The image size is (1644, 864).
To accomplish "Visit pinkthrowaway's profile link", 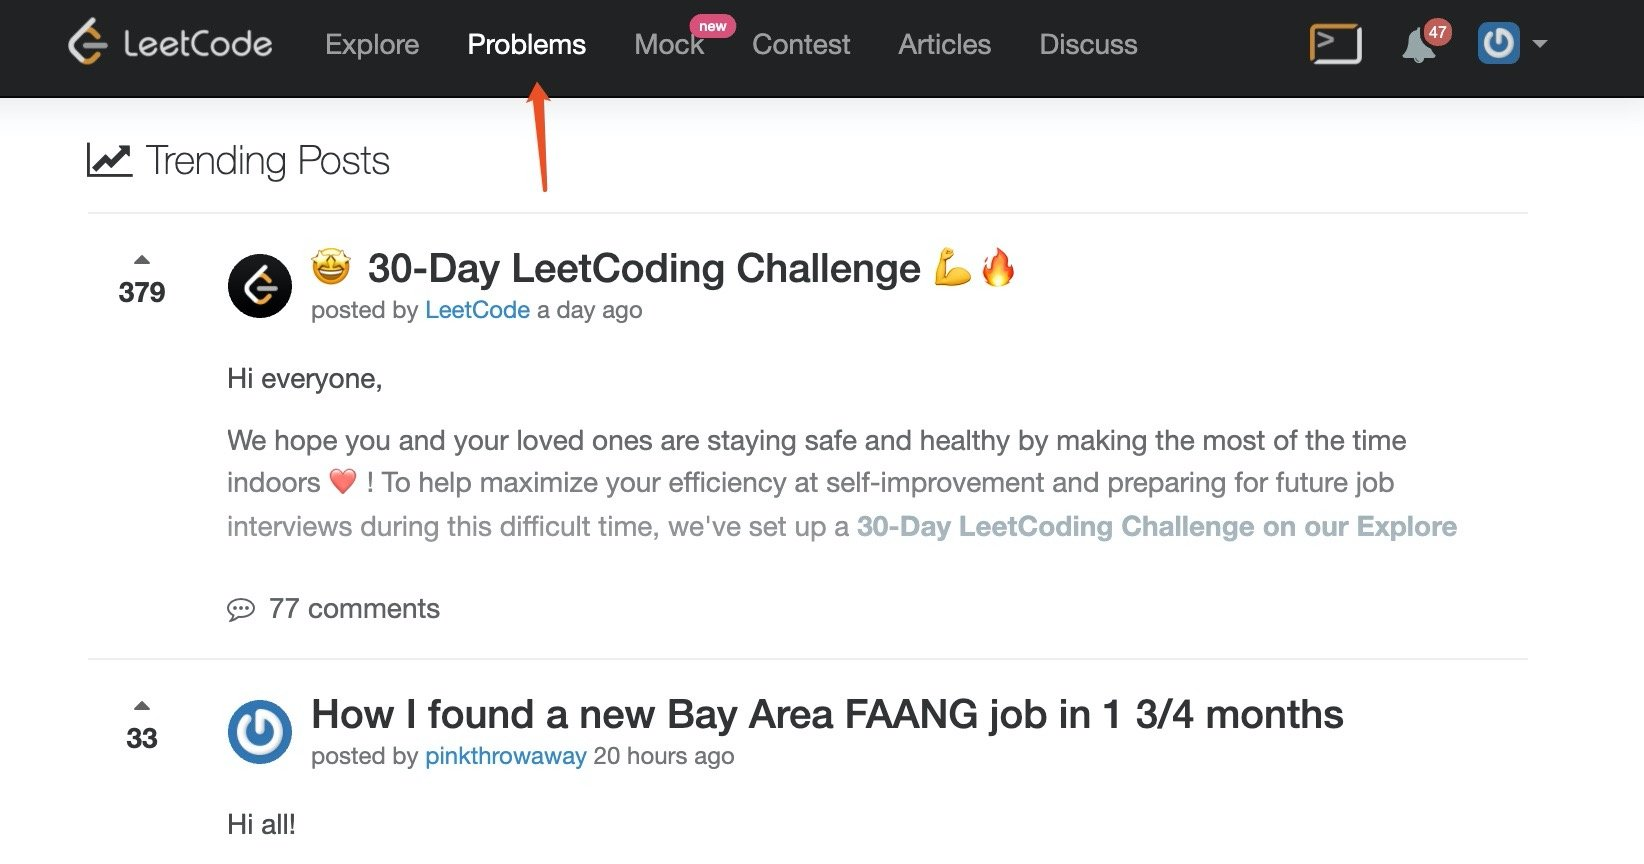I will (x=505, y=756).
